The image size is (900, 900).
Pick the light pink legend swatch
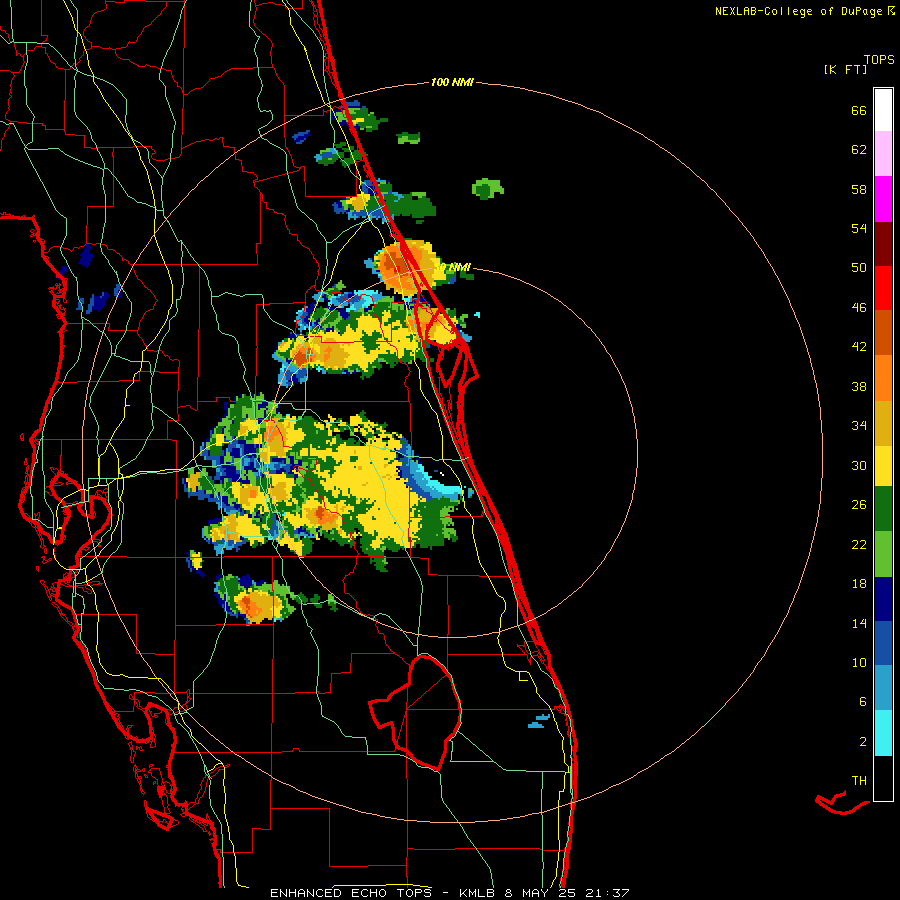pos(883,153)
